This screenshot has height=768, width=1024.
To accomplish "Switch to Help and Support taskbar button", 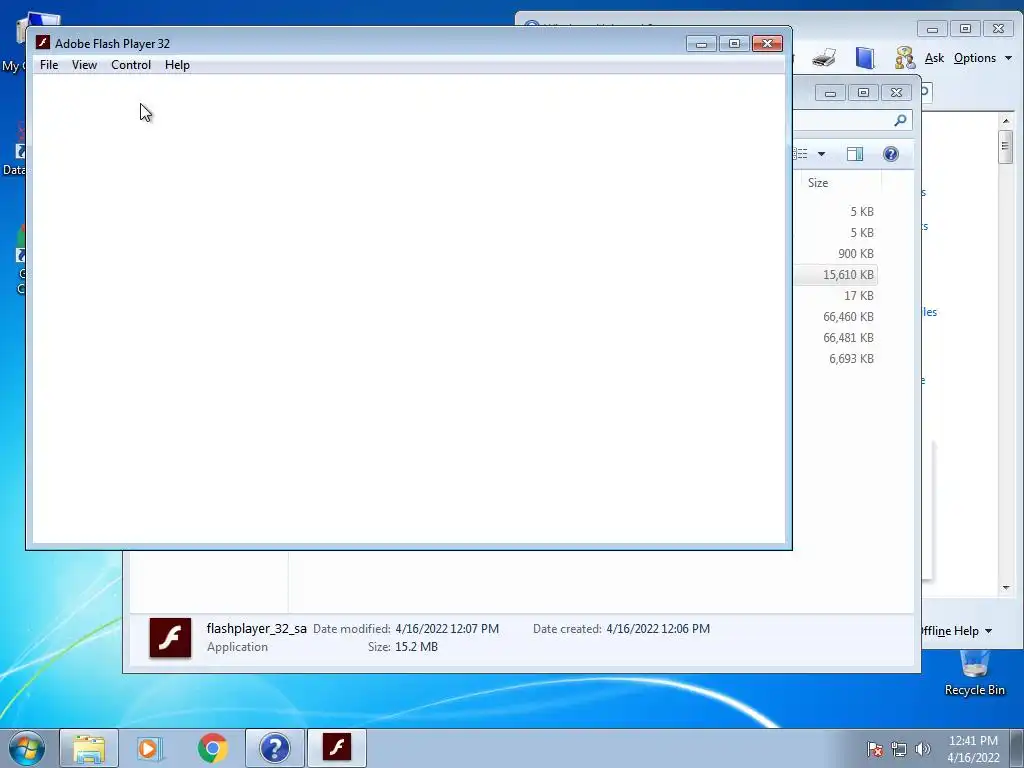I will [x=275, y=748].
